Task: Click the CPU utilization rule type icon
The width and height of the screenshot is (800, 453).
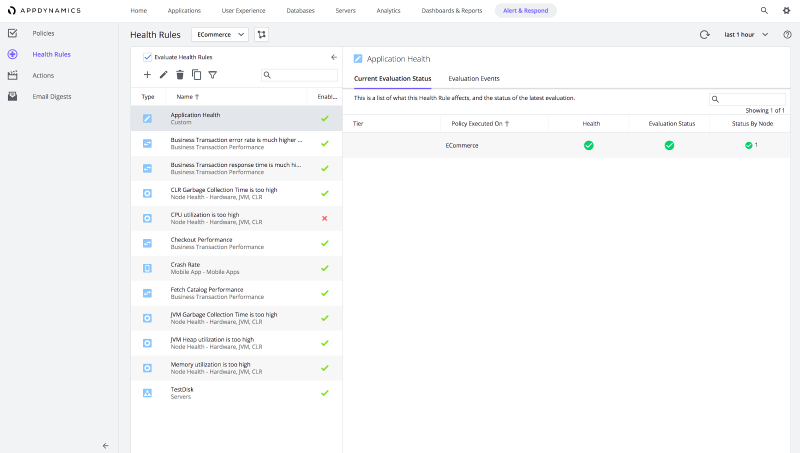Action: [147, 218]
